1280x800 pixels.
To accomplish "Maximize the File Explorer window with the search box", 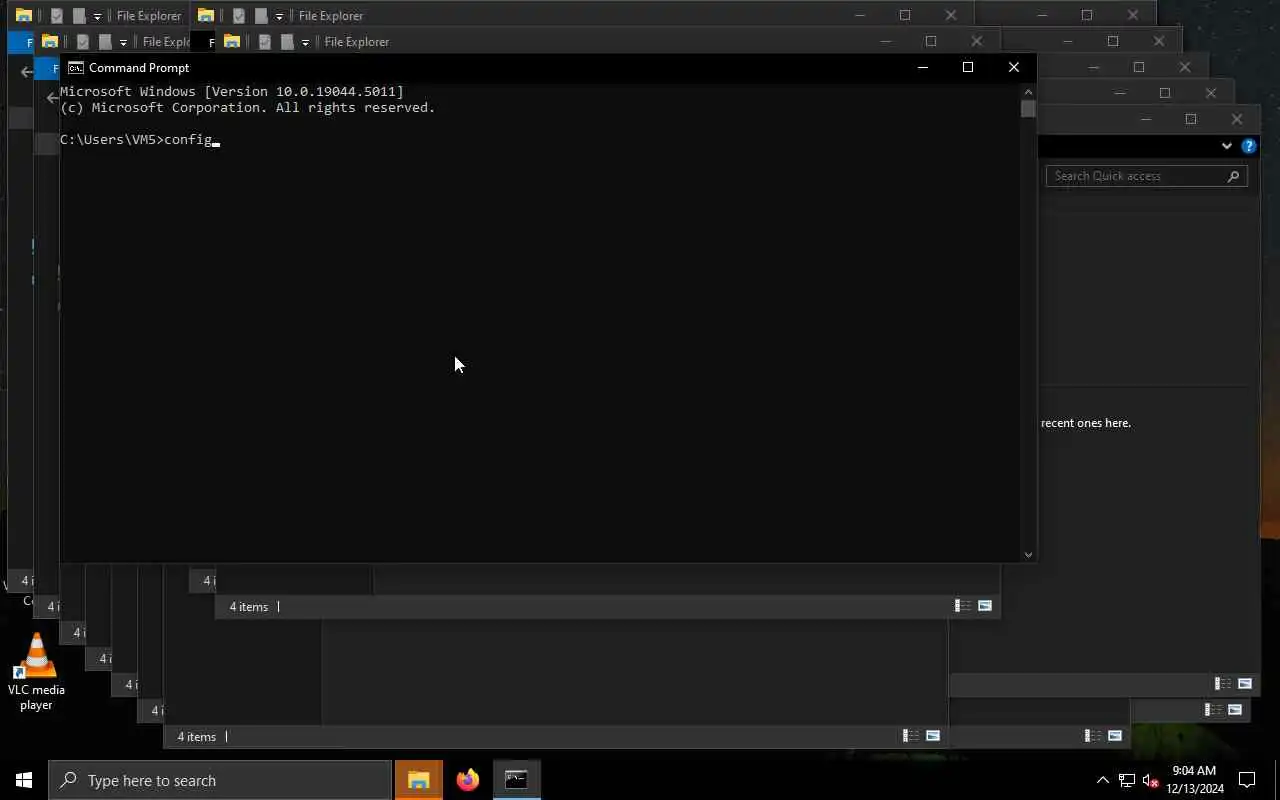I will 1191,119.
